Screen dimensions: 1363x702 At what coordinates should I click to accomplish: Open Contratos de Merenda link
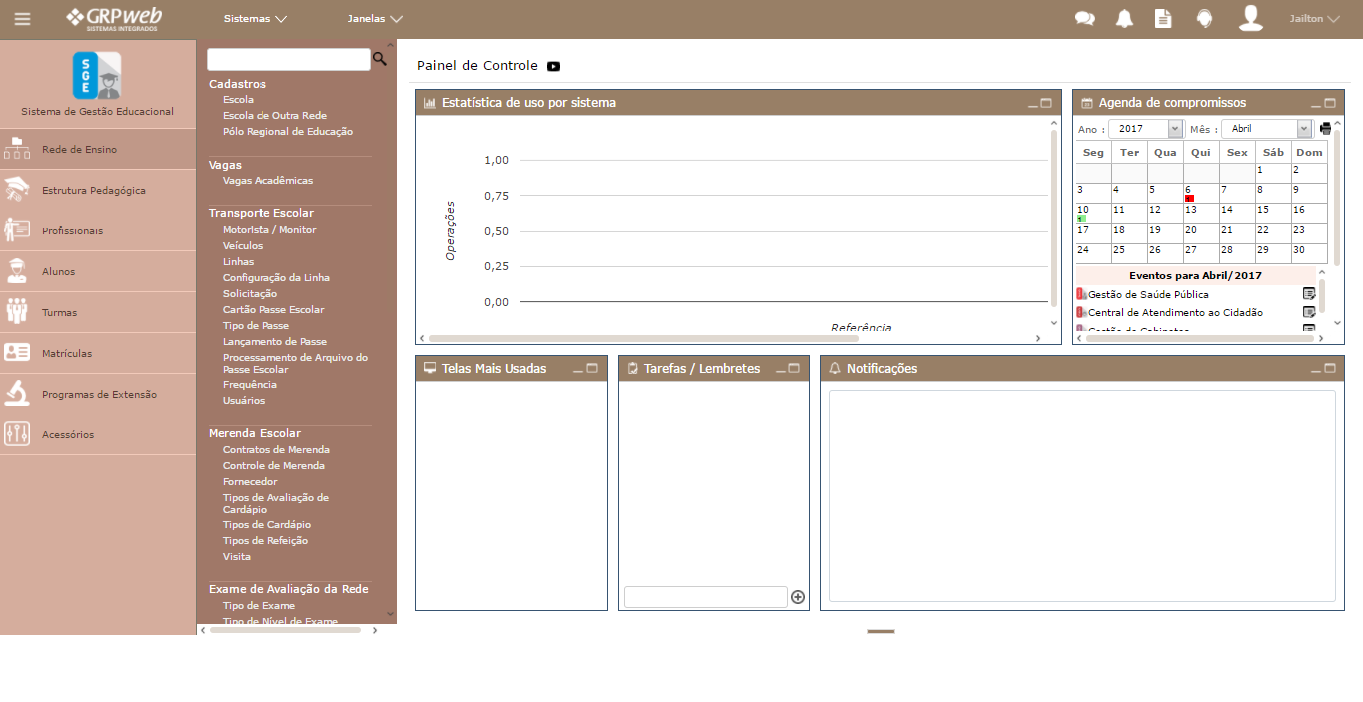pos(276,450)
